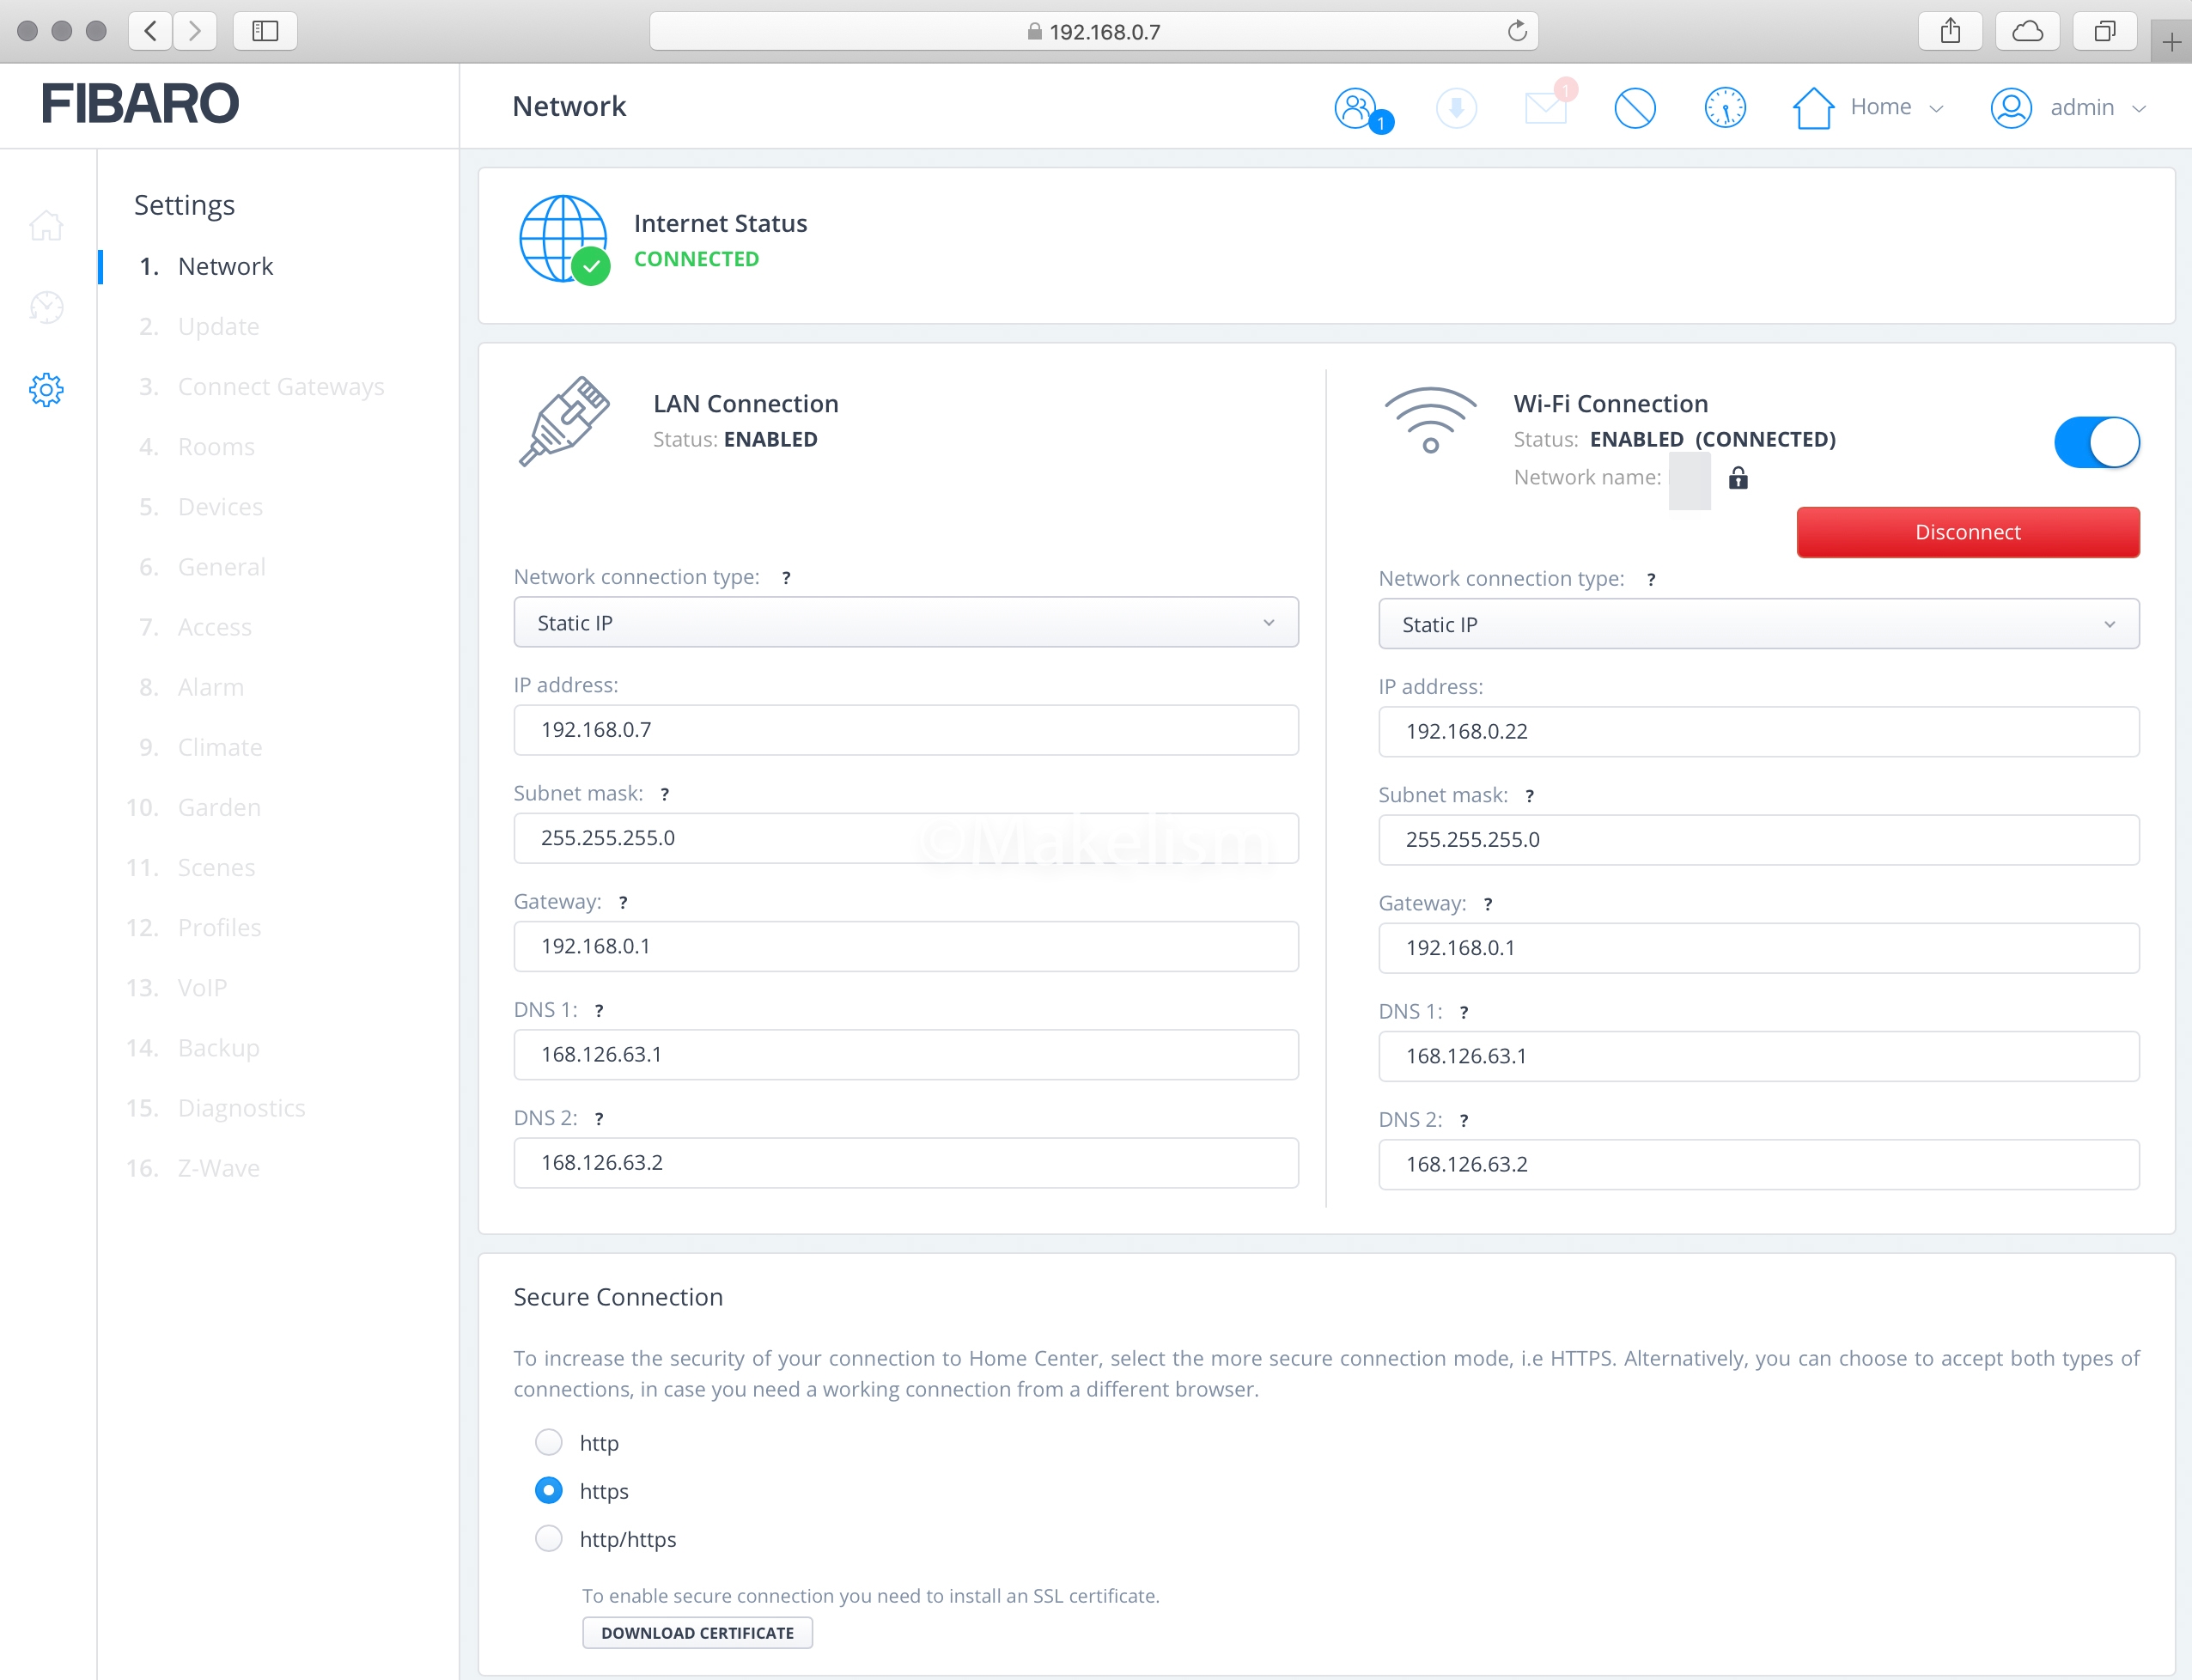Click the clock icon in header
Screen dimensions: 2192x1680
point(1725,108)
